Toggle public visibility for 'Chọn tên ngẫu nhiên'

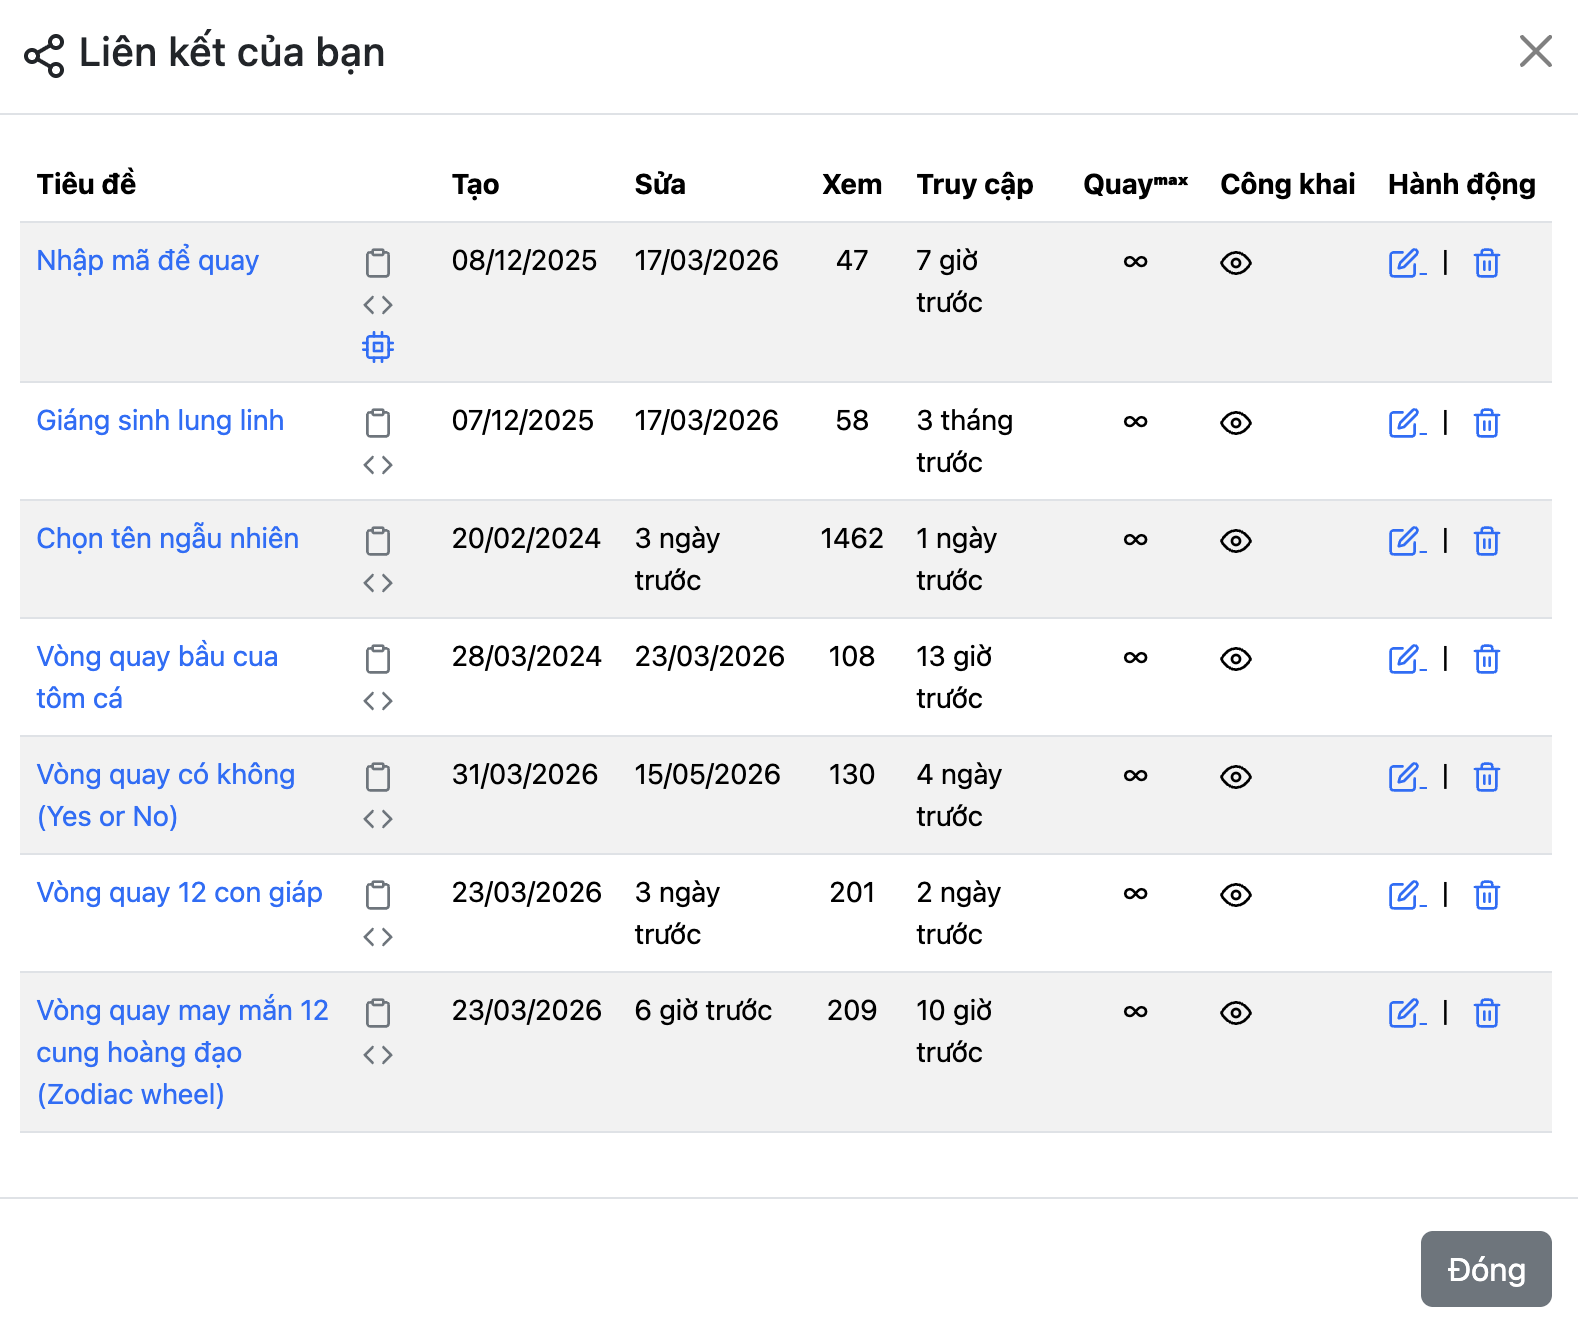1236,541
